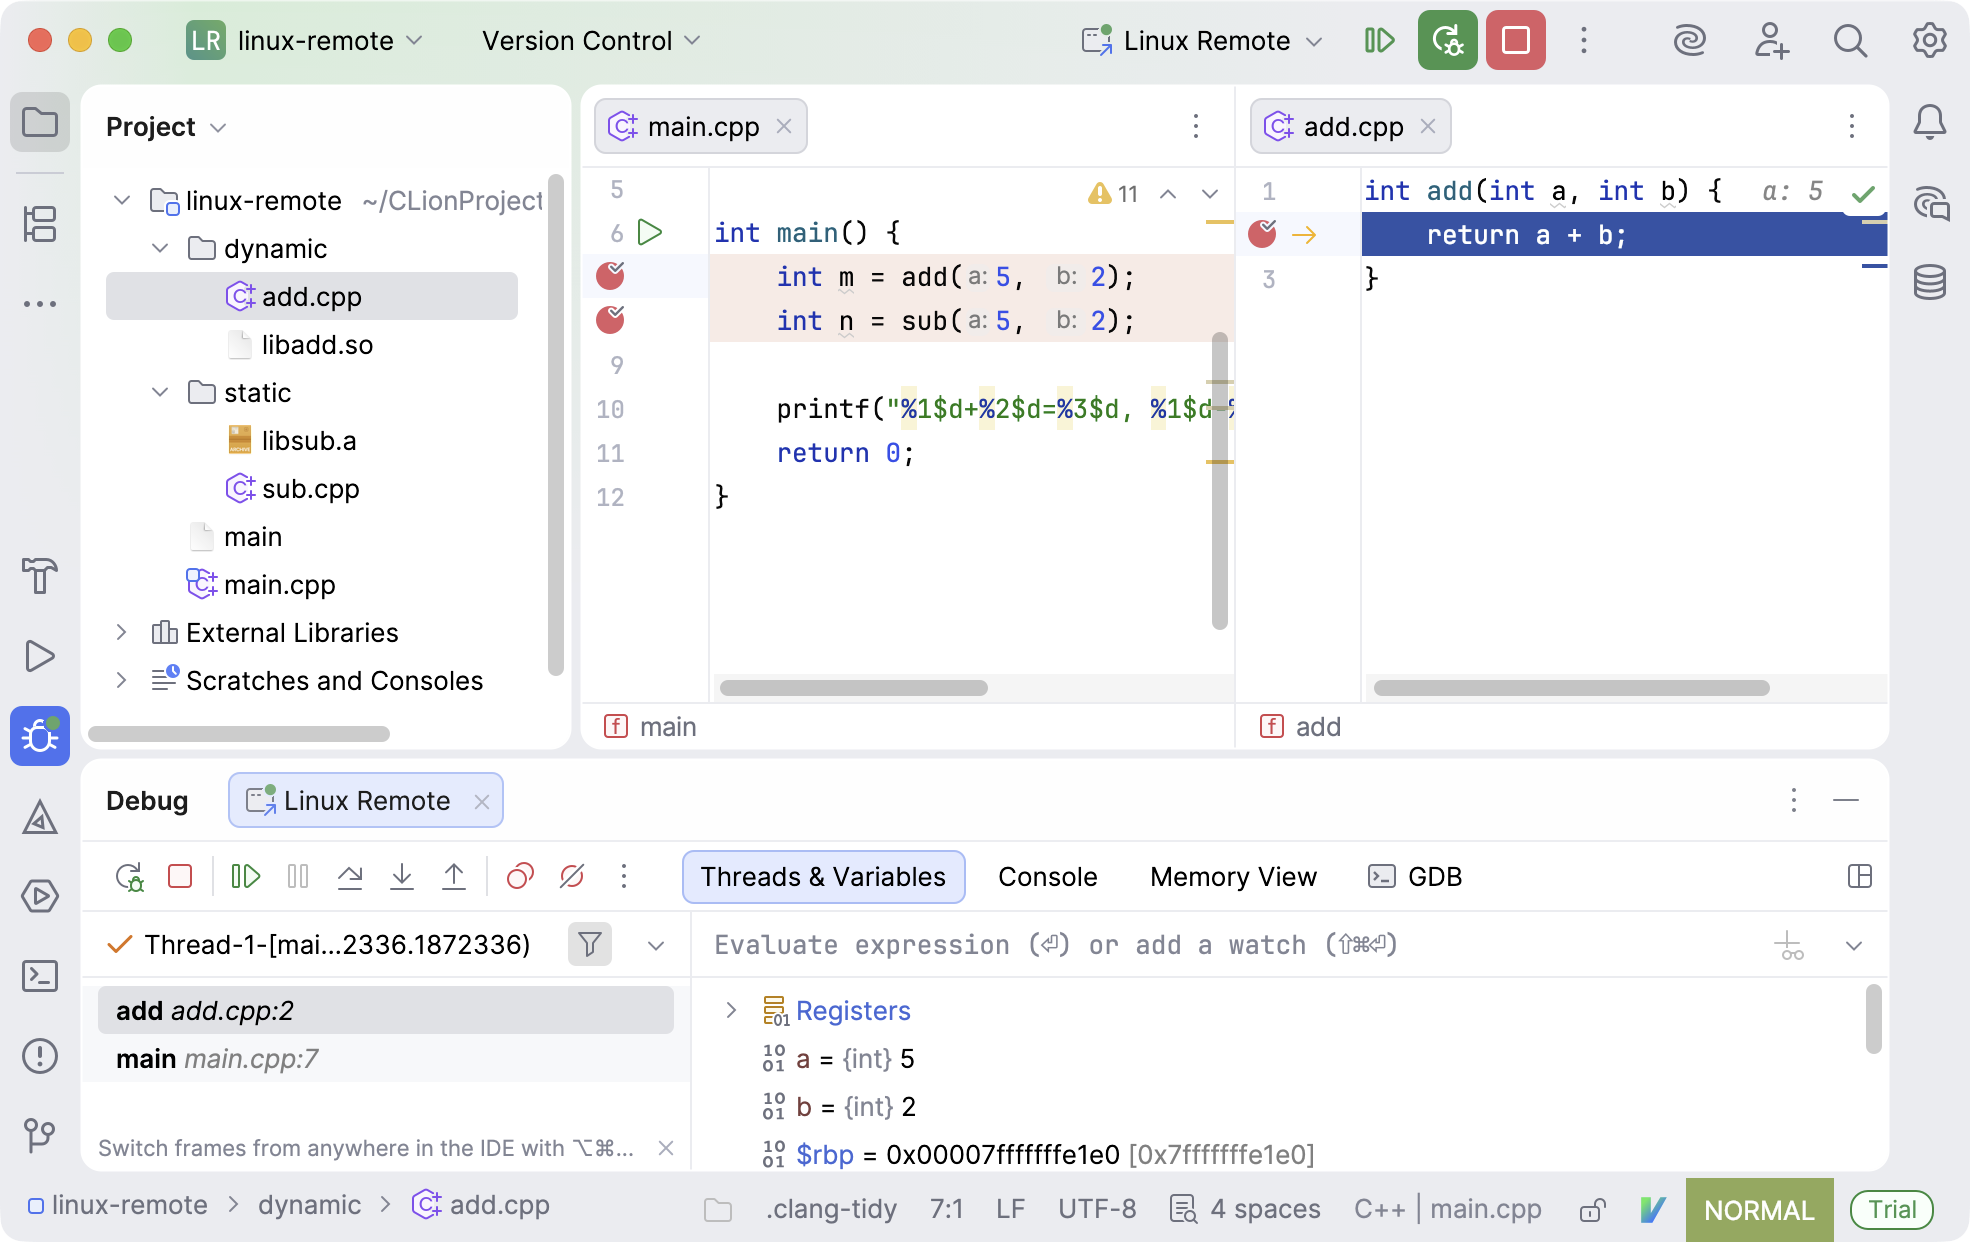Open the Database tool window icon
Screen dimensions: 1970x1242
1929,283
